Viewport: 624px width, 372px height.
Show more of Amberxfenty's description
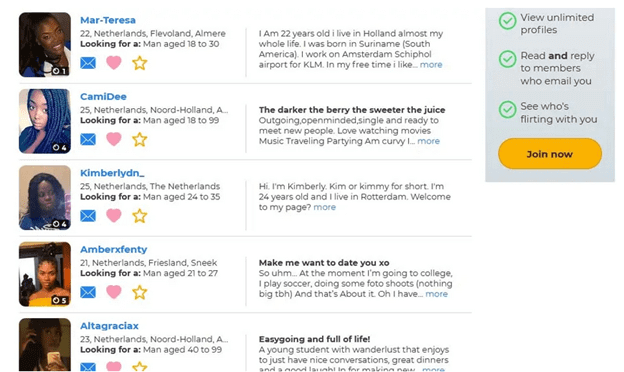[x=437, y=294]
